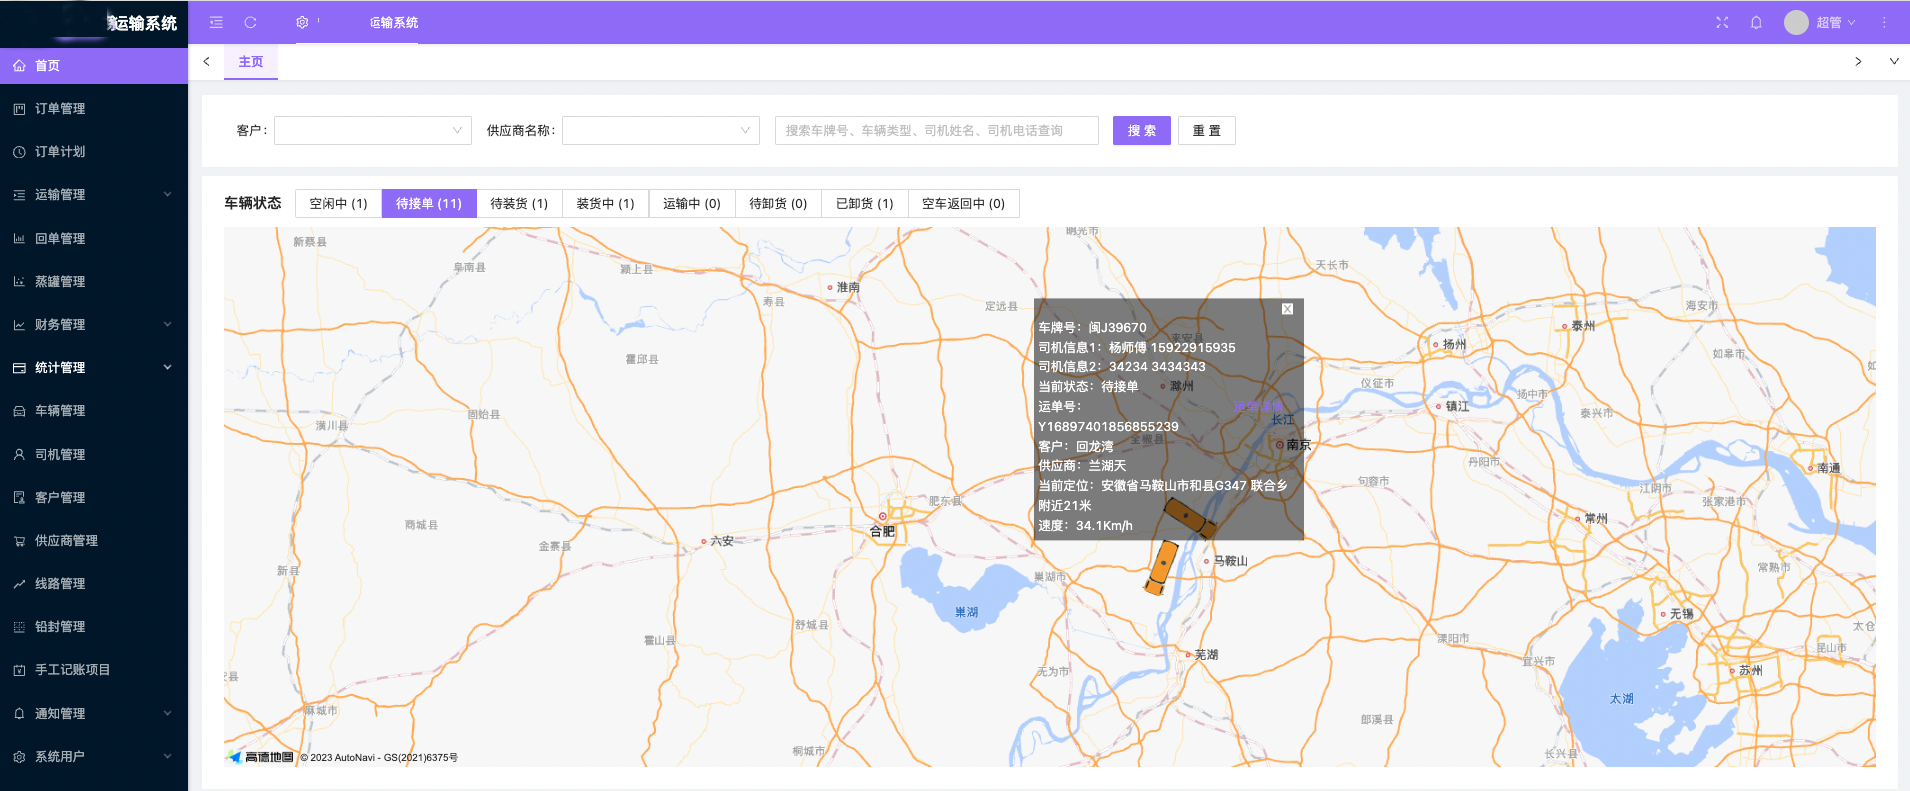Screen dimensions: 1910x791
Task: Click the clock icon for 订单计划
Action: 19,152
